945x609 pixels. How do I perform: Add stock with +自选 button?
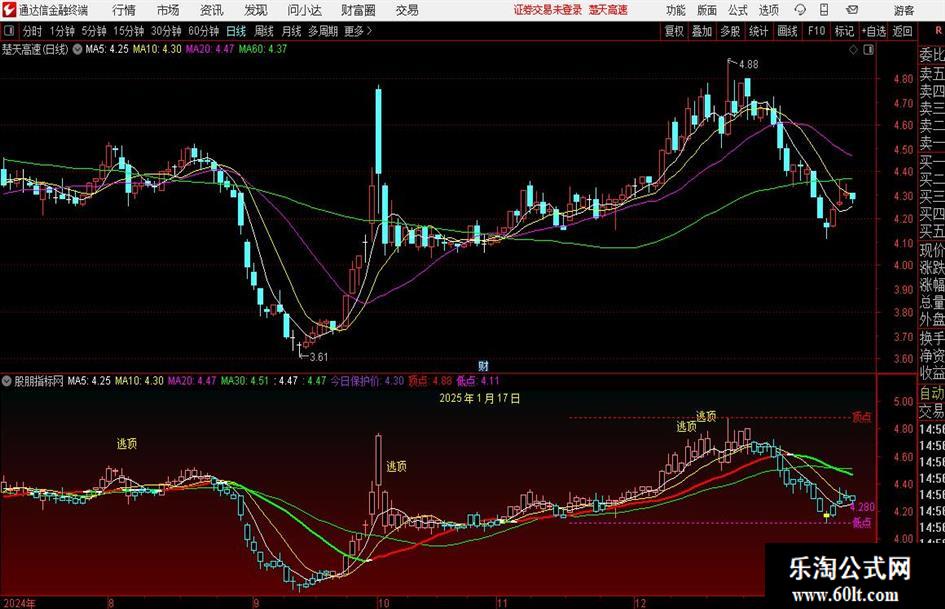coord(874,31)
